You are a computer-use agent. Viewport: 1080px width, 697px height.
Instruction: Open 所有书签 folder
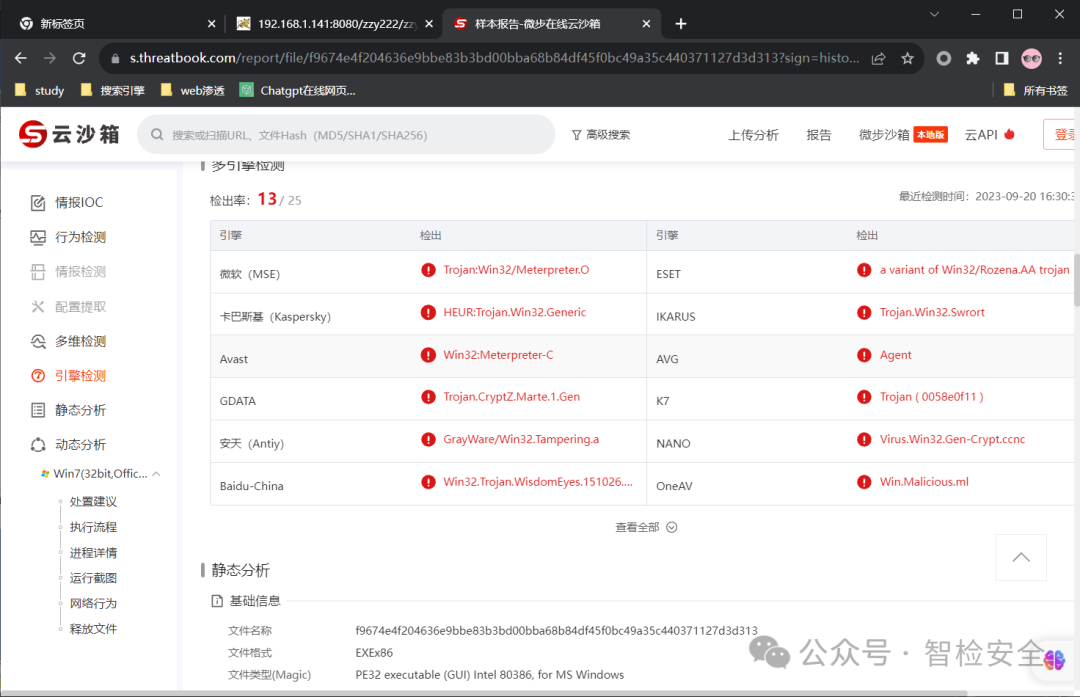[x=1035, y=90]
